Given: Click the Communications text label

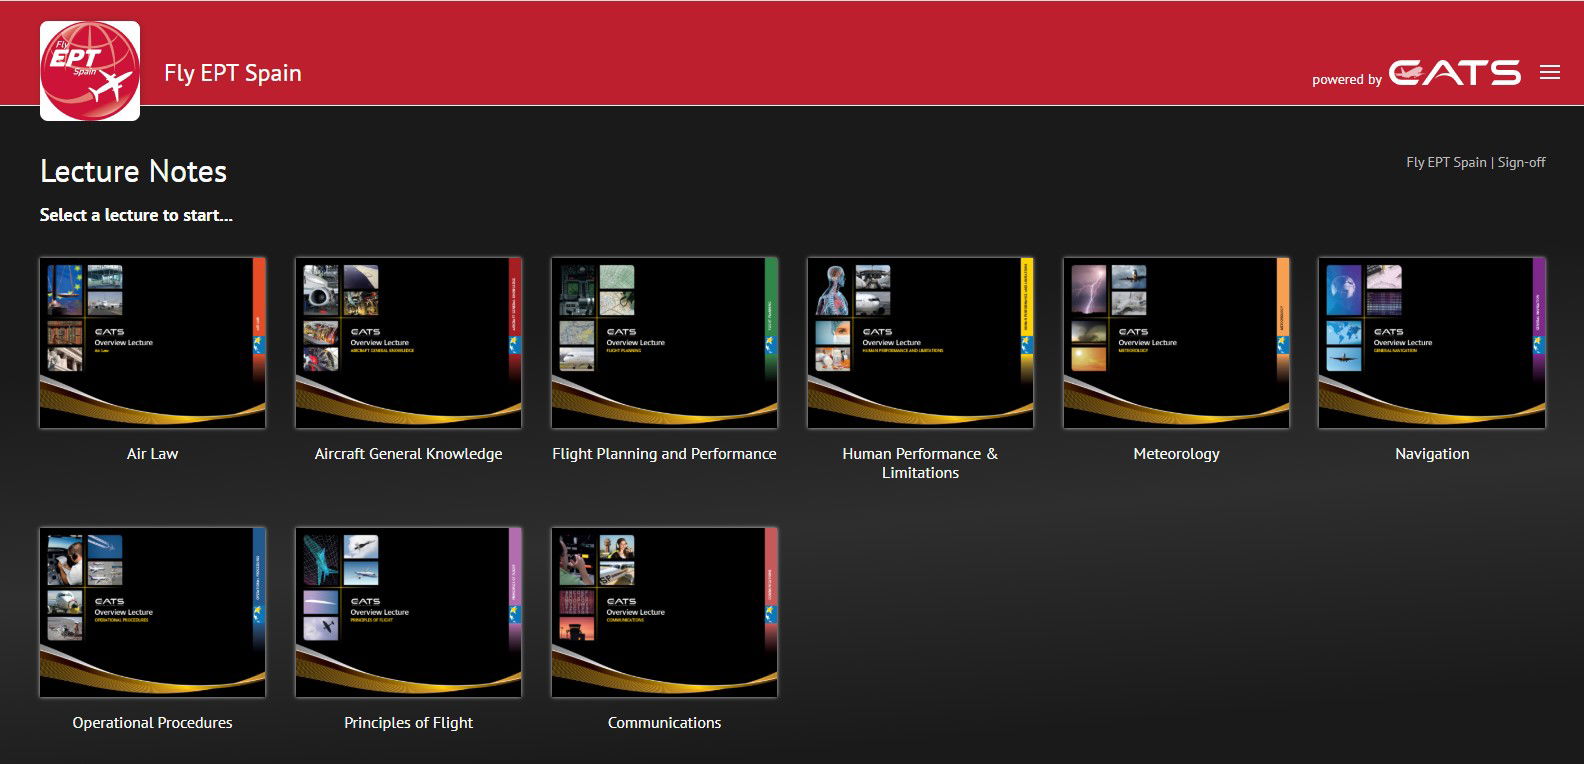Looking at the screenshot, I should coord(664,723).
